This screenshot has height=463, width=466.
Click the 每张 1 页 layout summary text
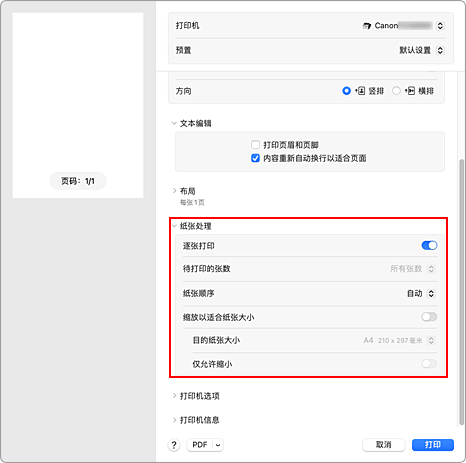pos(192,202)
